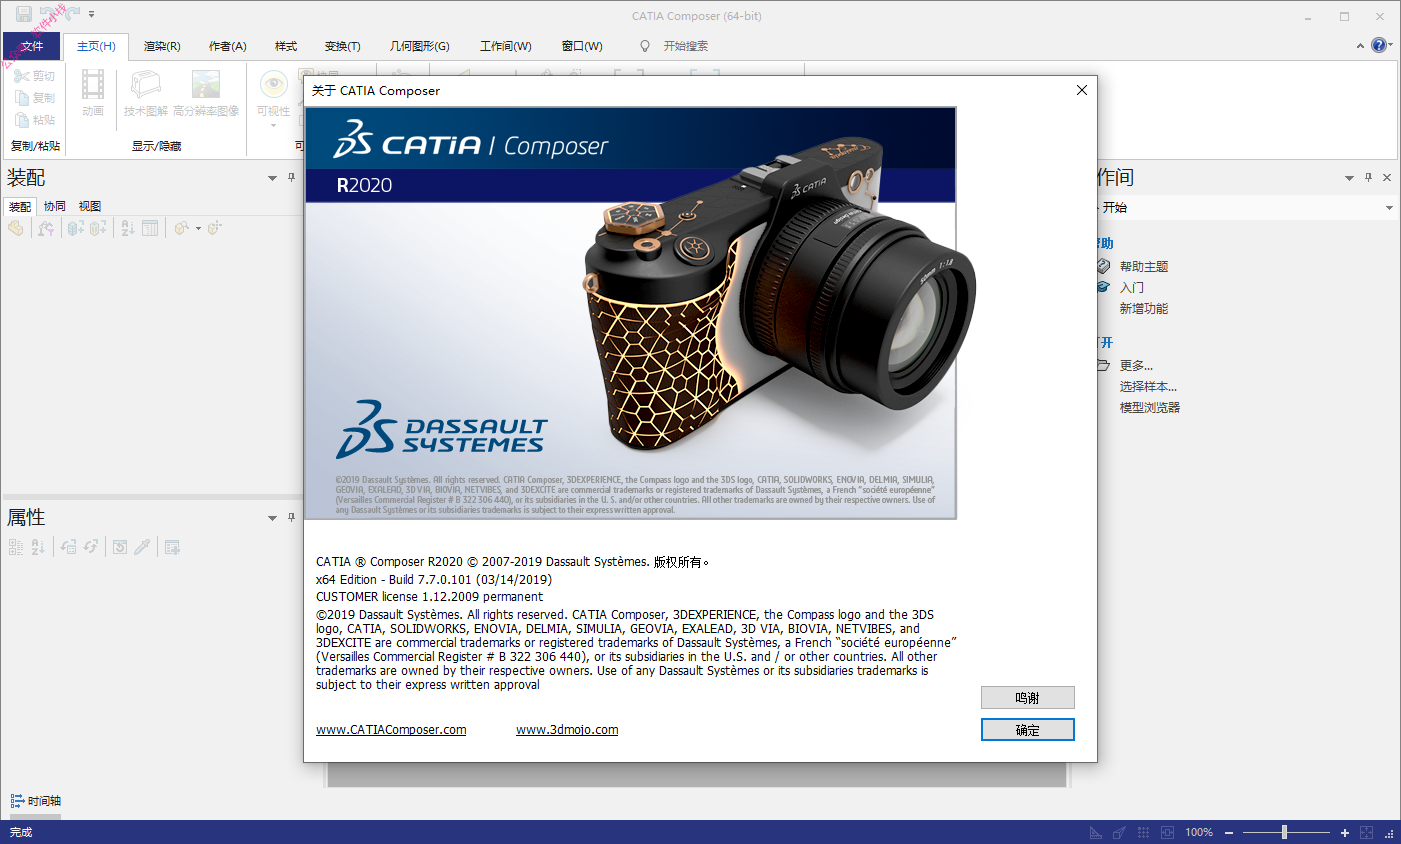Click the 开始搜索 search field
The width and height of the screenshot is (1401, 844).
tap(686, 46)
